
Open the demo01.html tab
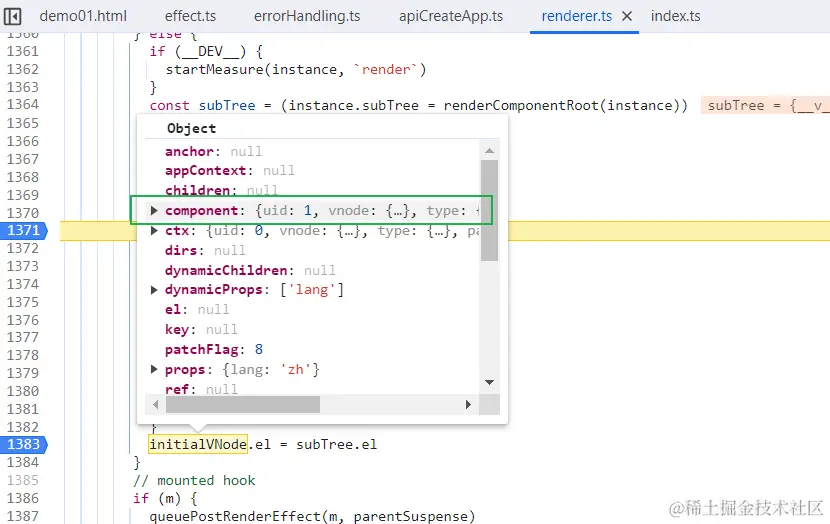[83, 16]
